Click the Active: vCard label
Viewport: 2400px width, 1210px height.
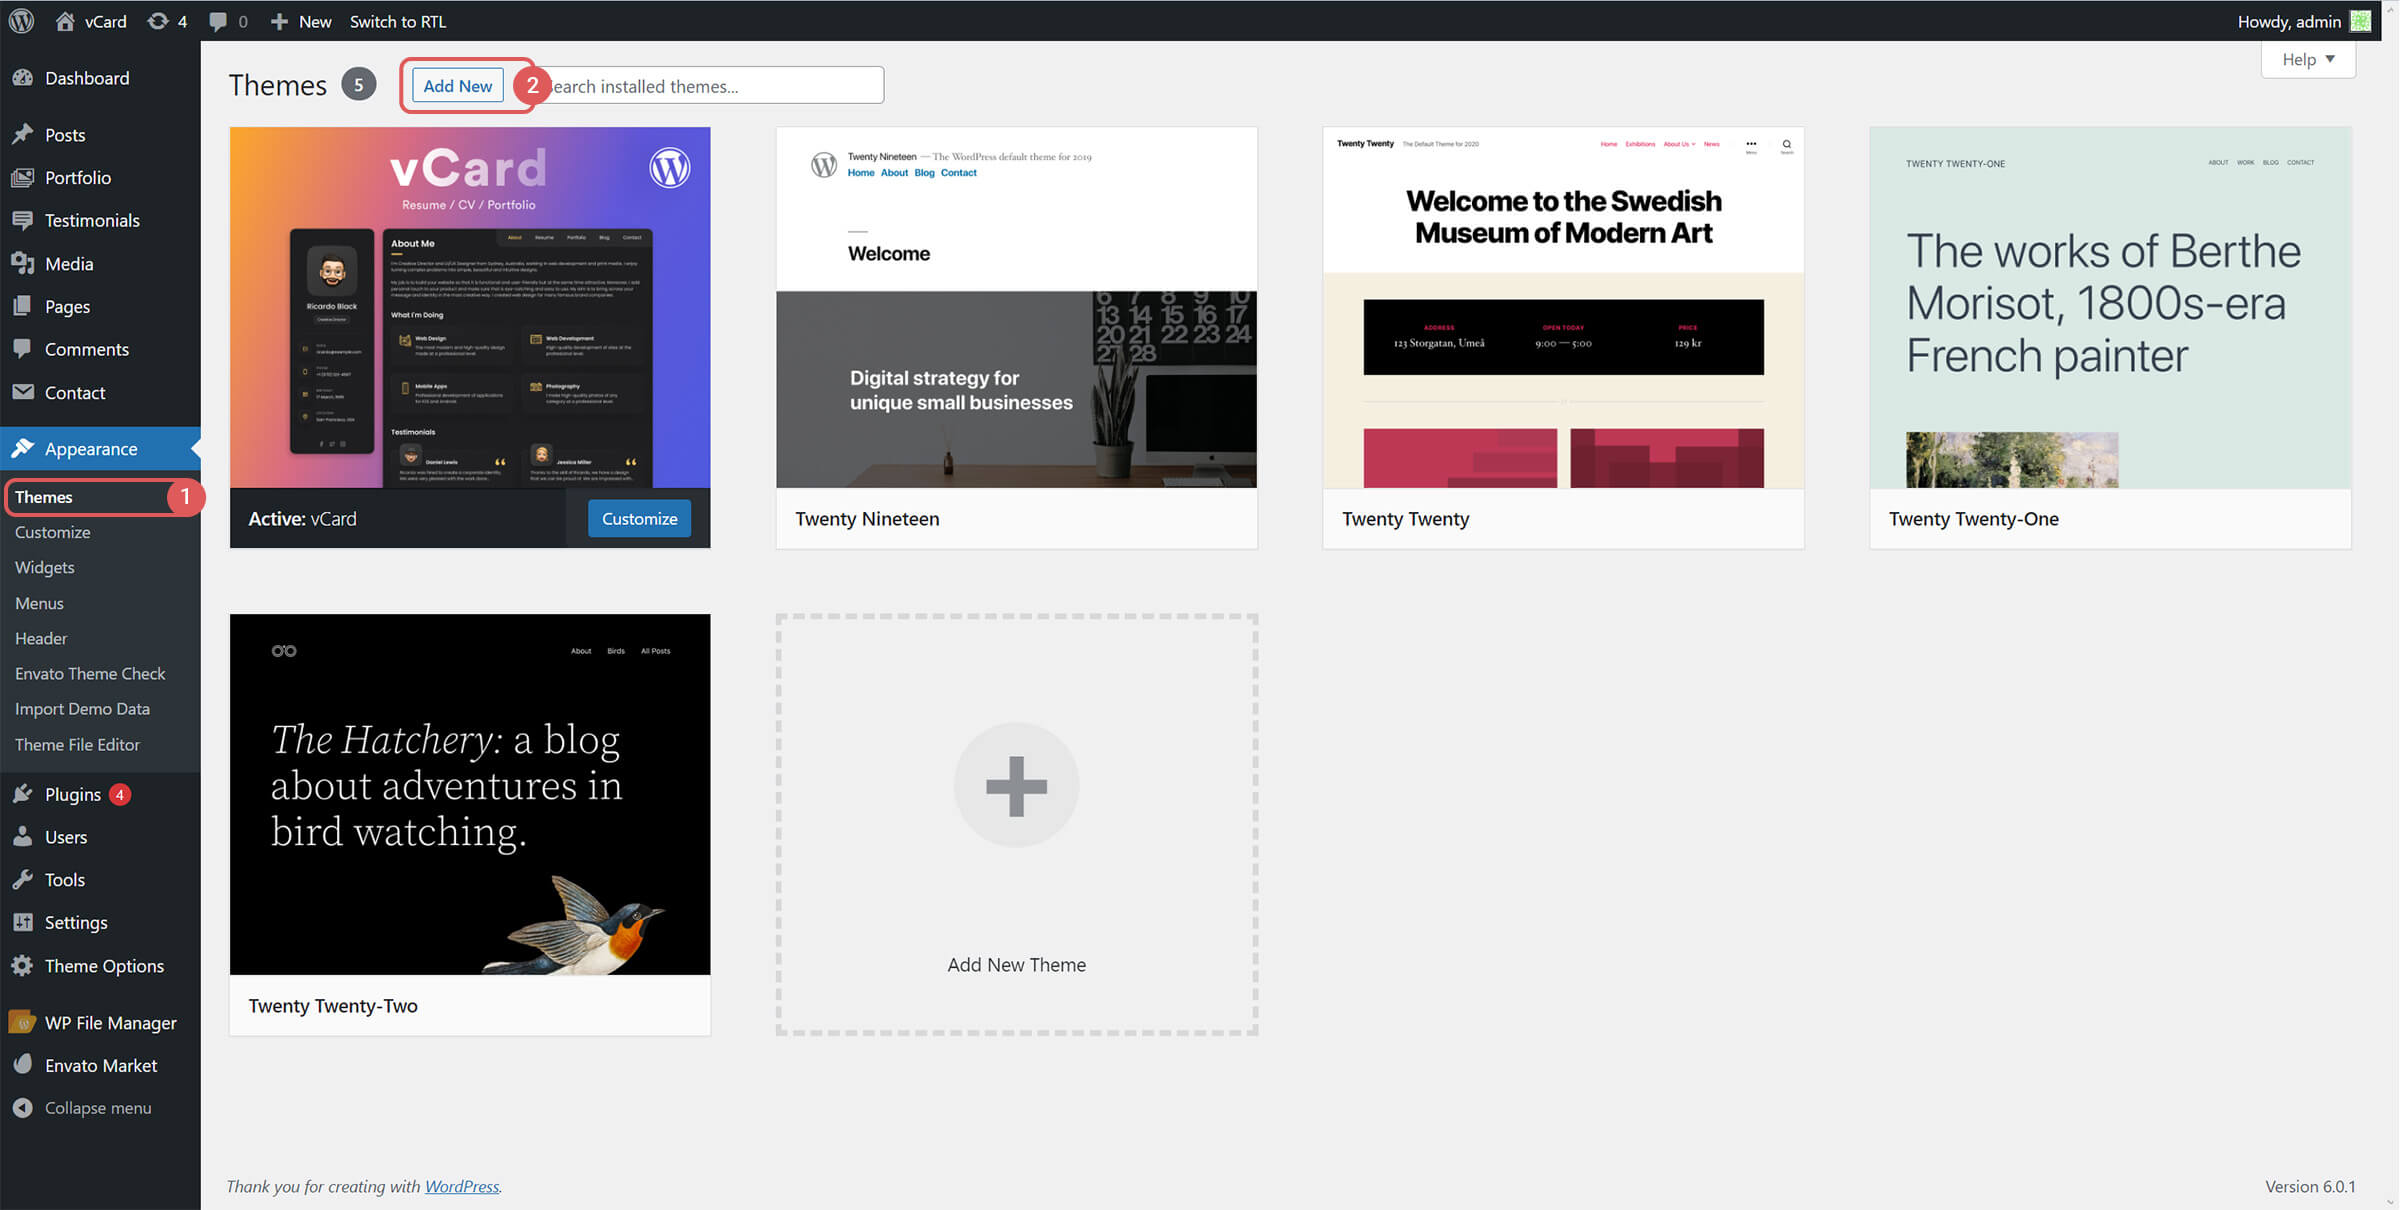(x=302, y=518)
